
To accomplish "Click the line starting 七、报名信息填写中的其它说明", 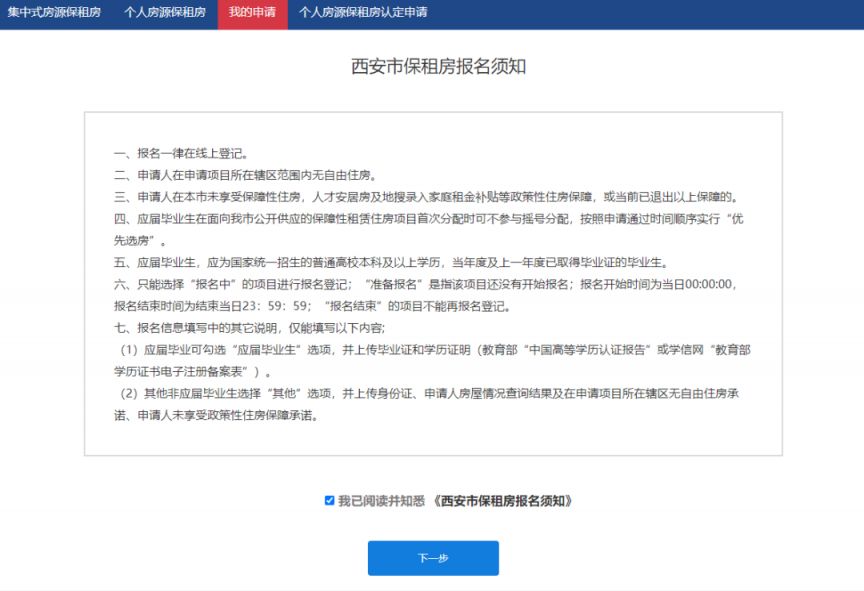I will 250,328.
